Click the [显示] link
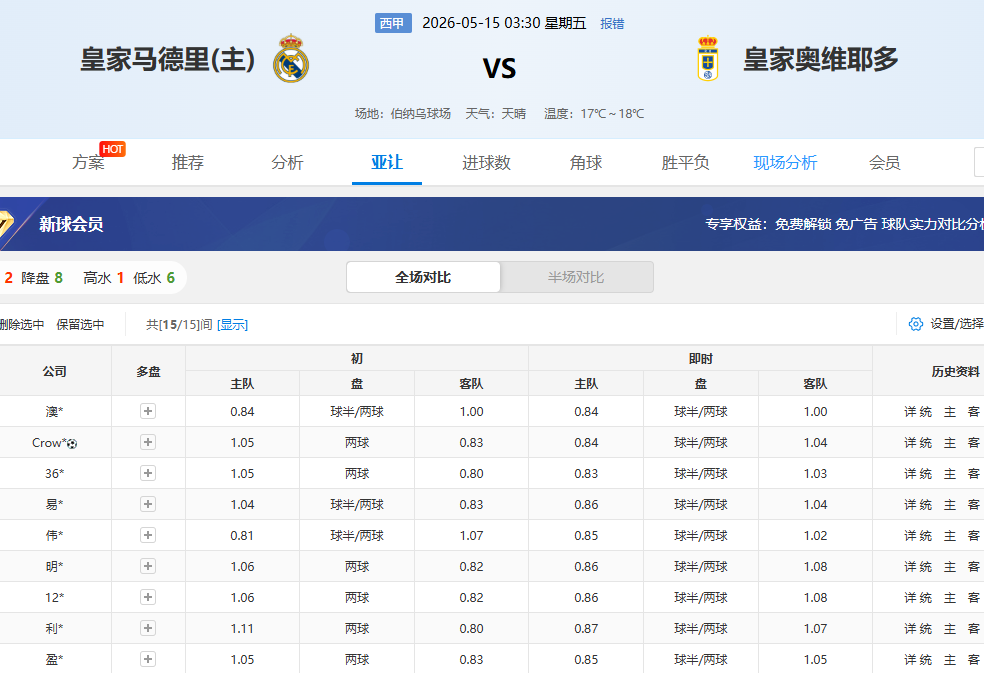 [232, 325]
